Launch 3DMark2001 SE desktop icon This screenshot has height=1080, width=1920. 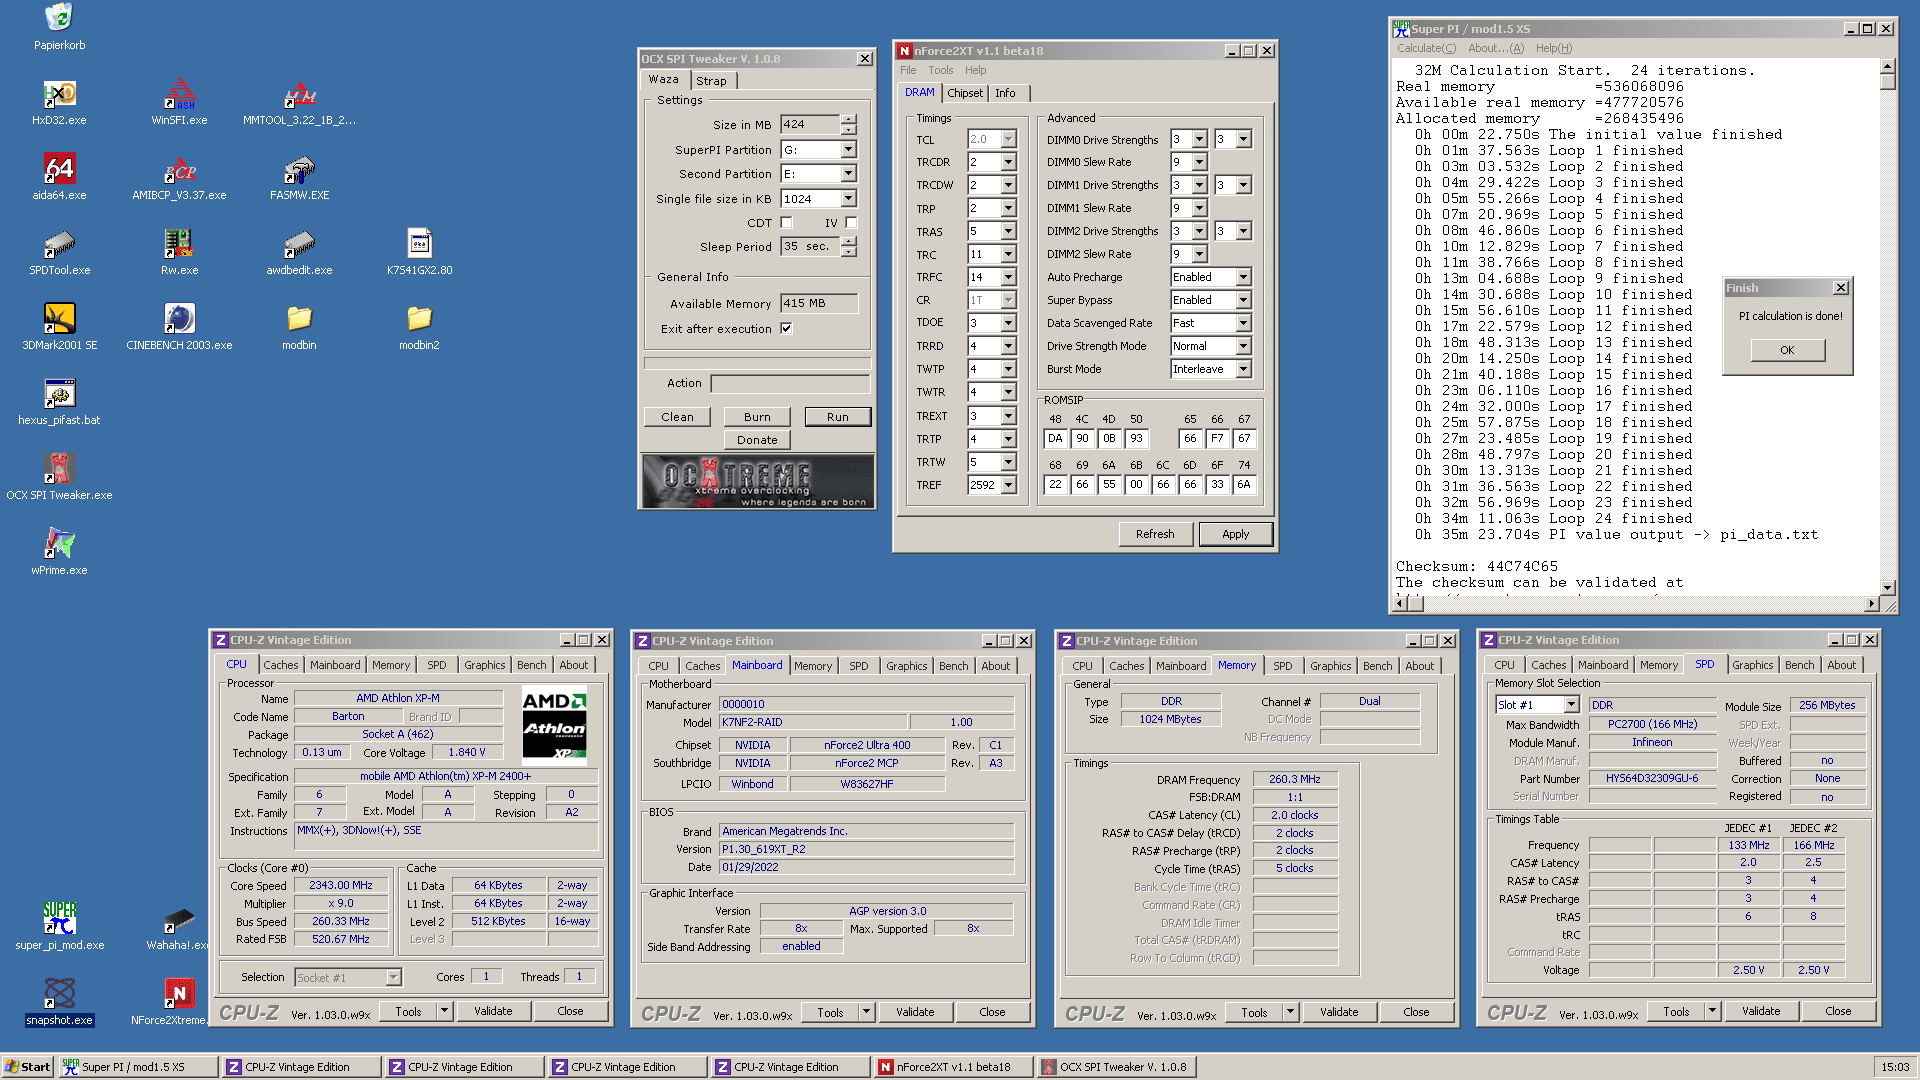(x=59, y=319)
